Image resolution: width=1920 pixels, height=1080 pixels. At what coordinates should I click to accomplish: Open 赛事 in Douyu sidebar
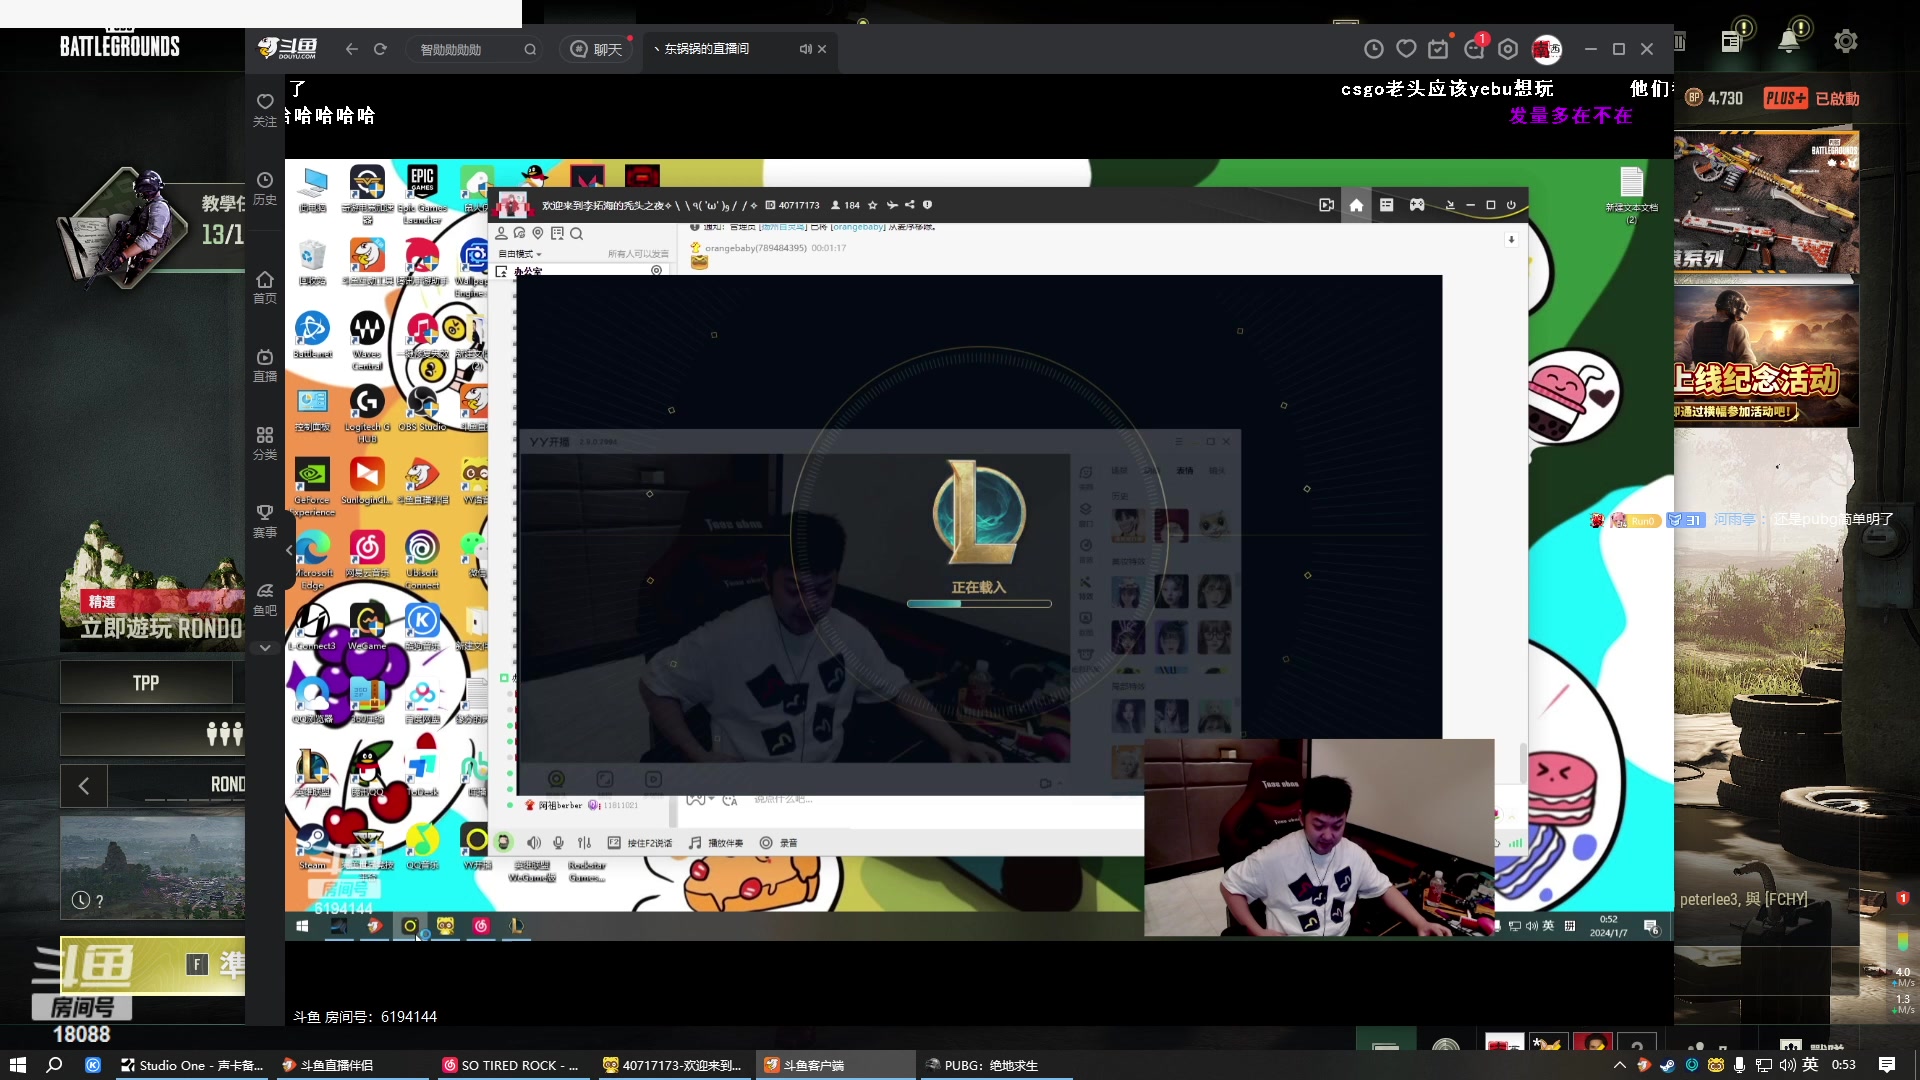tap(265, 521)
